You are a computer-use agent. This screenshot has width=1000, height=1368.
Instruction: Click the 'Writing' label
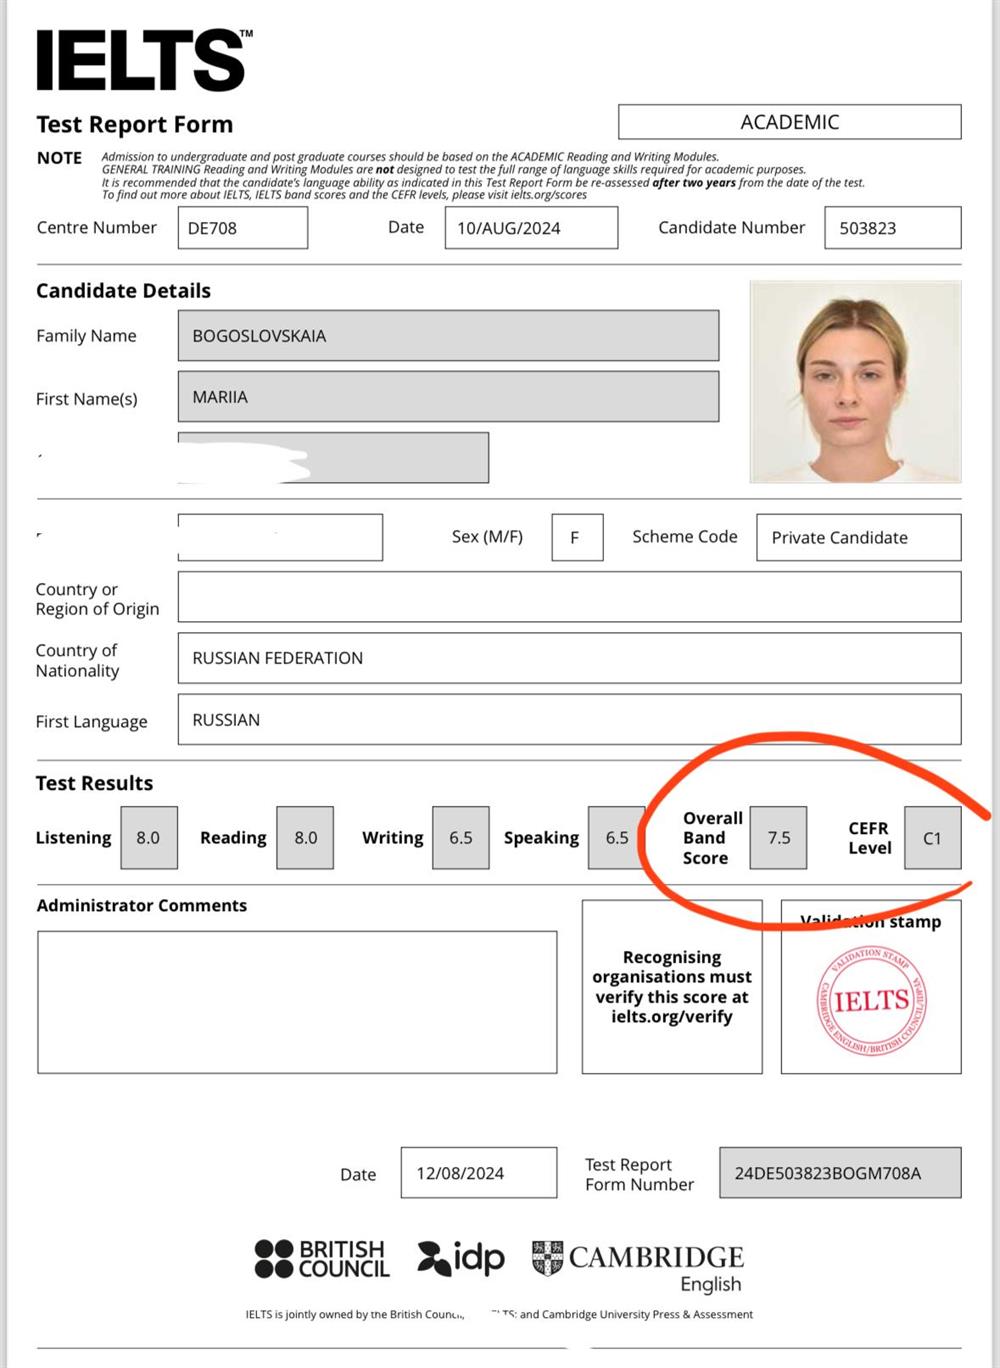pos(393,838)
